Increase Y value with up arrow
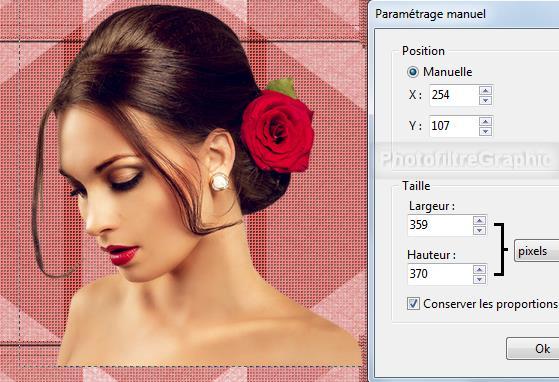Screen dimensions: 559x382 click(486, 121)
